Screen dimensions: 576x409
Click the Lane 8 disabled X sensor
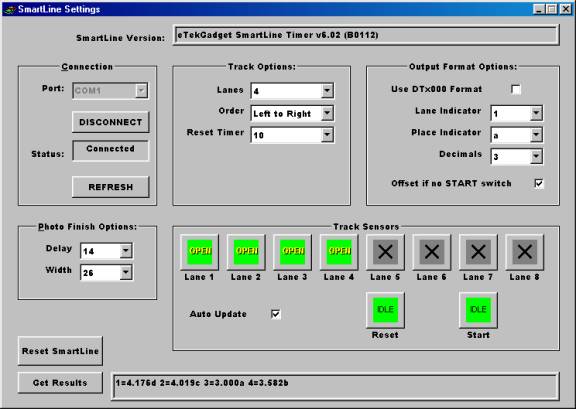point(525,252)
